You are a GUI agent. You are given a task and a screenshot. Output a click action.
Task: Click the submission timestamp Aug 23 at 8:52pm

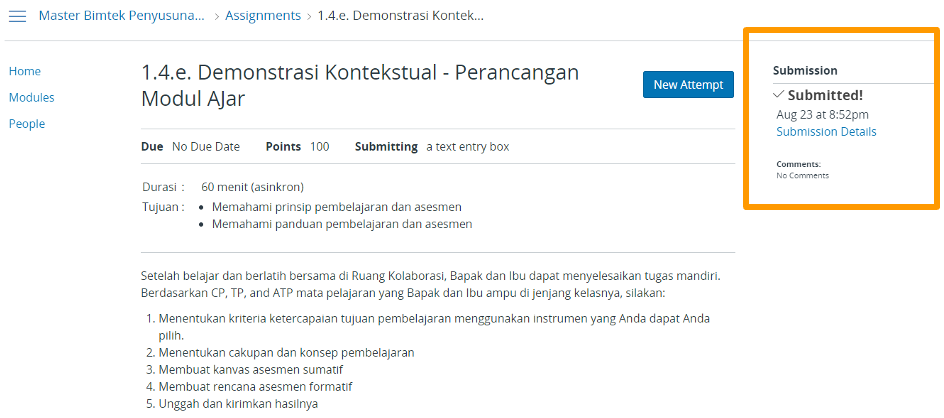[824, 114]
